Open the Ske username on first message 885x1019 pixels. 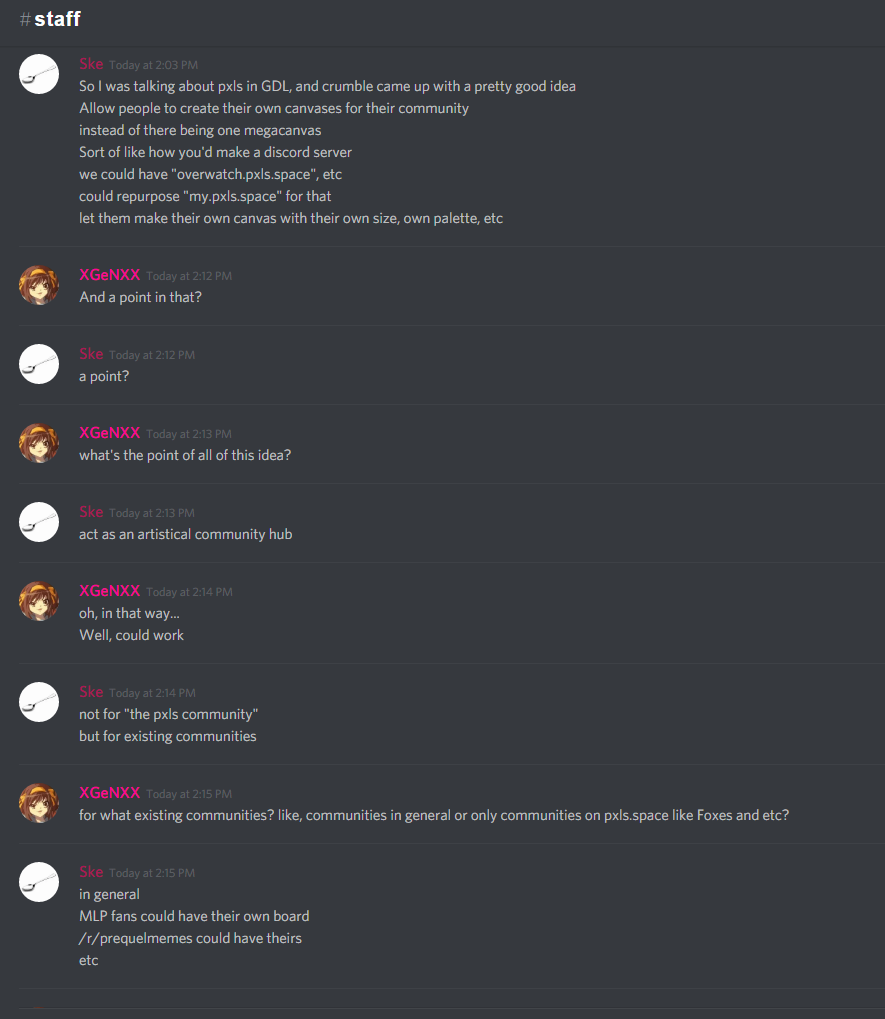pos(91,64)
